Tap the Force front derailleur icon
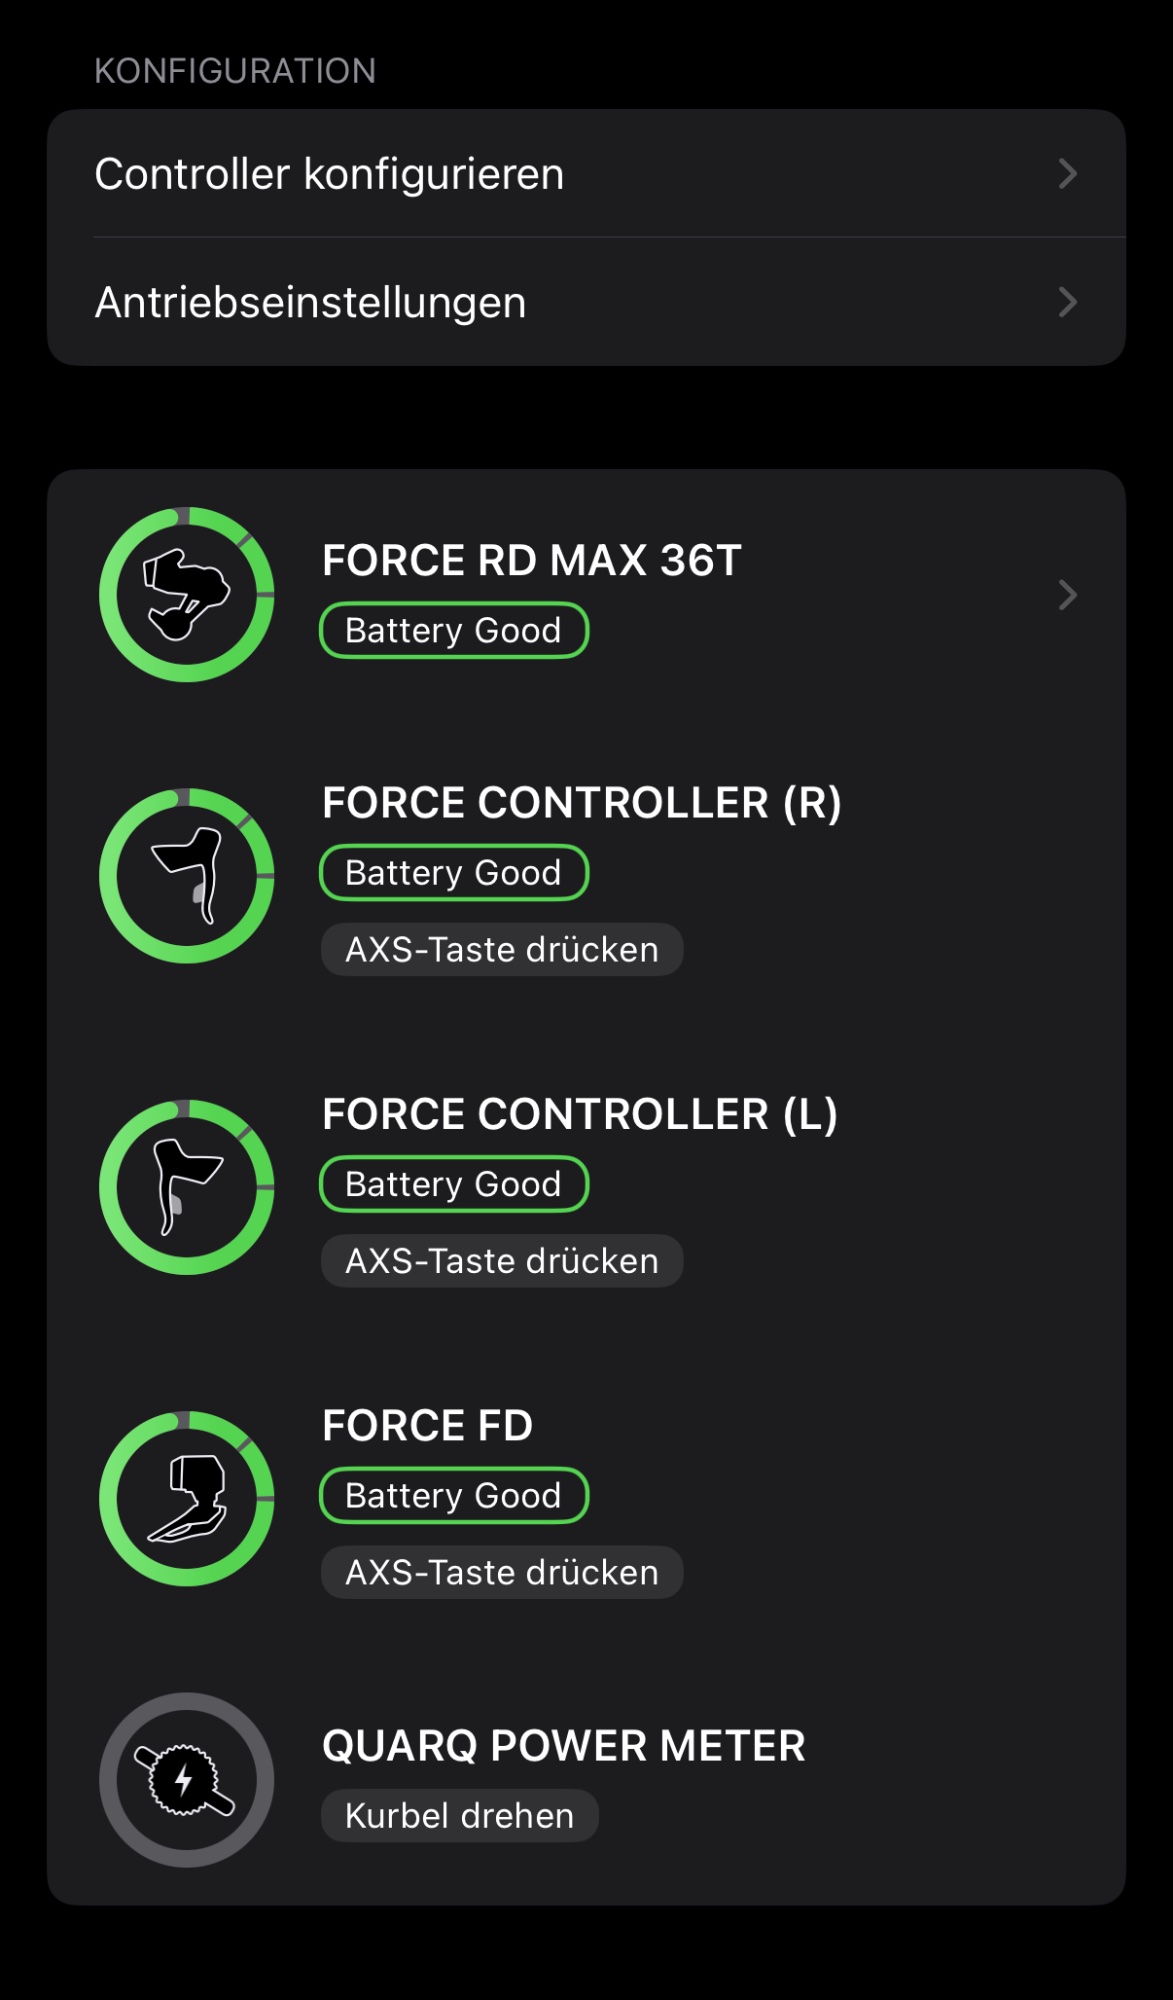Screen dimensions: 1173x2000 coord(187,1498)
